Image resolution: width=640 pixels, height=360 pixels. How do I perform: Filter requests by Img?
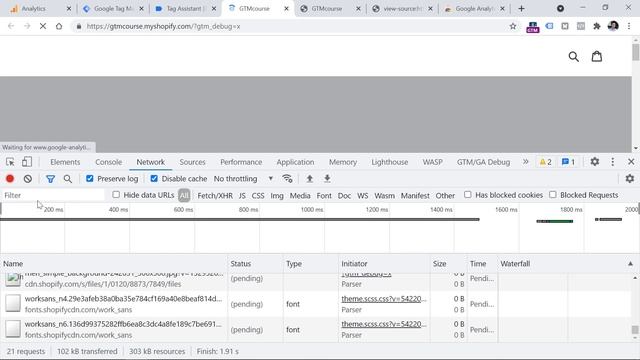pyautogui.click(x=277, y=196)
